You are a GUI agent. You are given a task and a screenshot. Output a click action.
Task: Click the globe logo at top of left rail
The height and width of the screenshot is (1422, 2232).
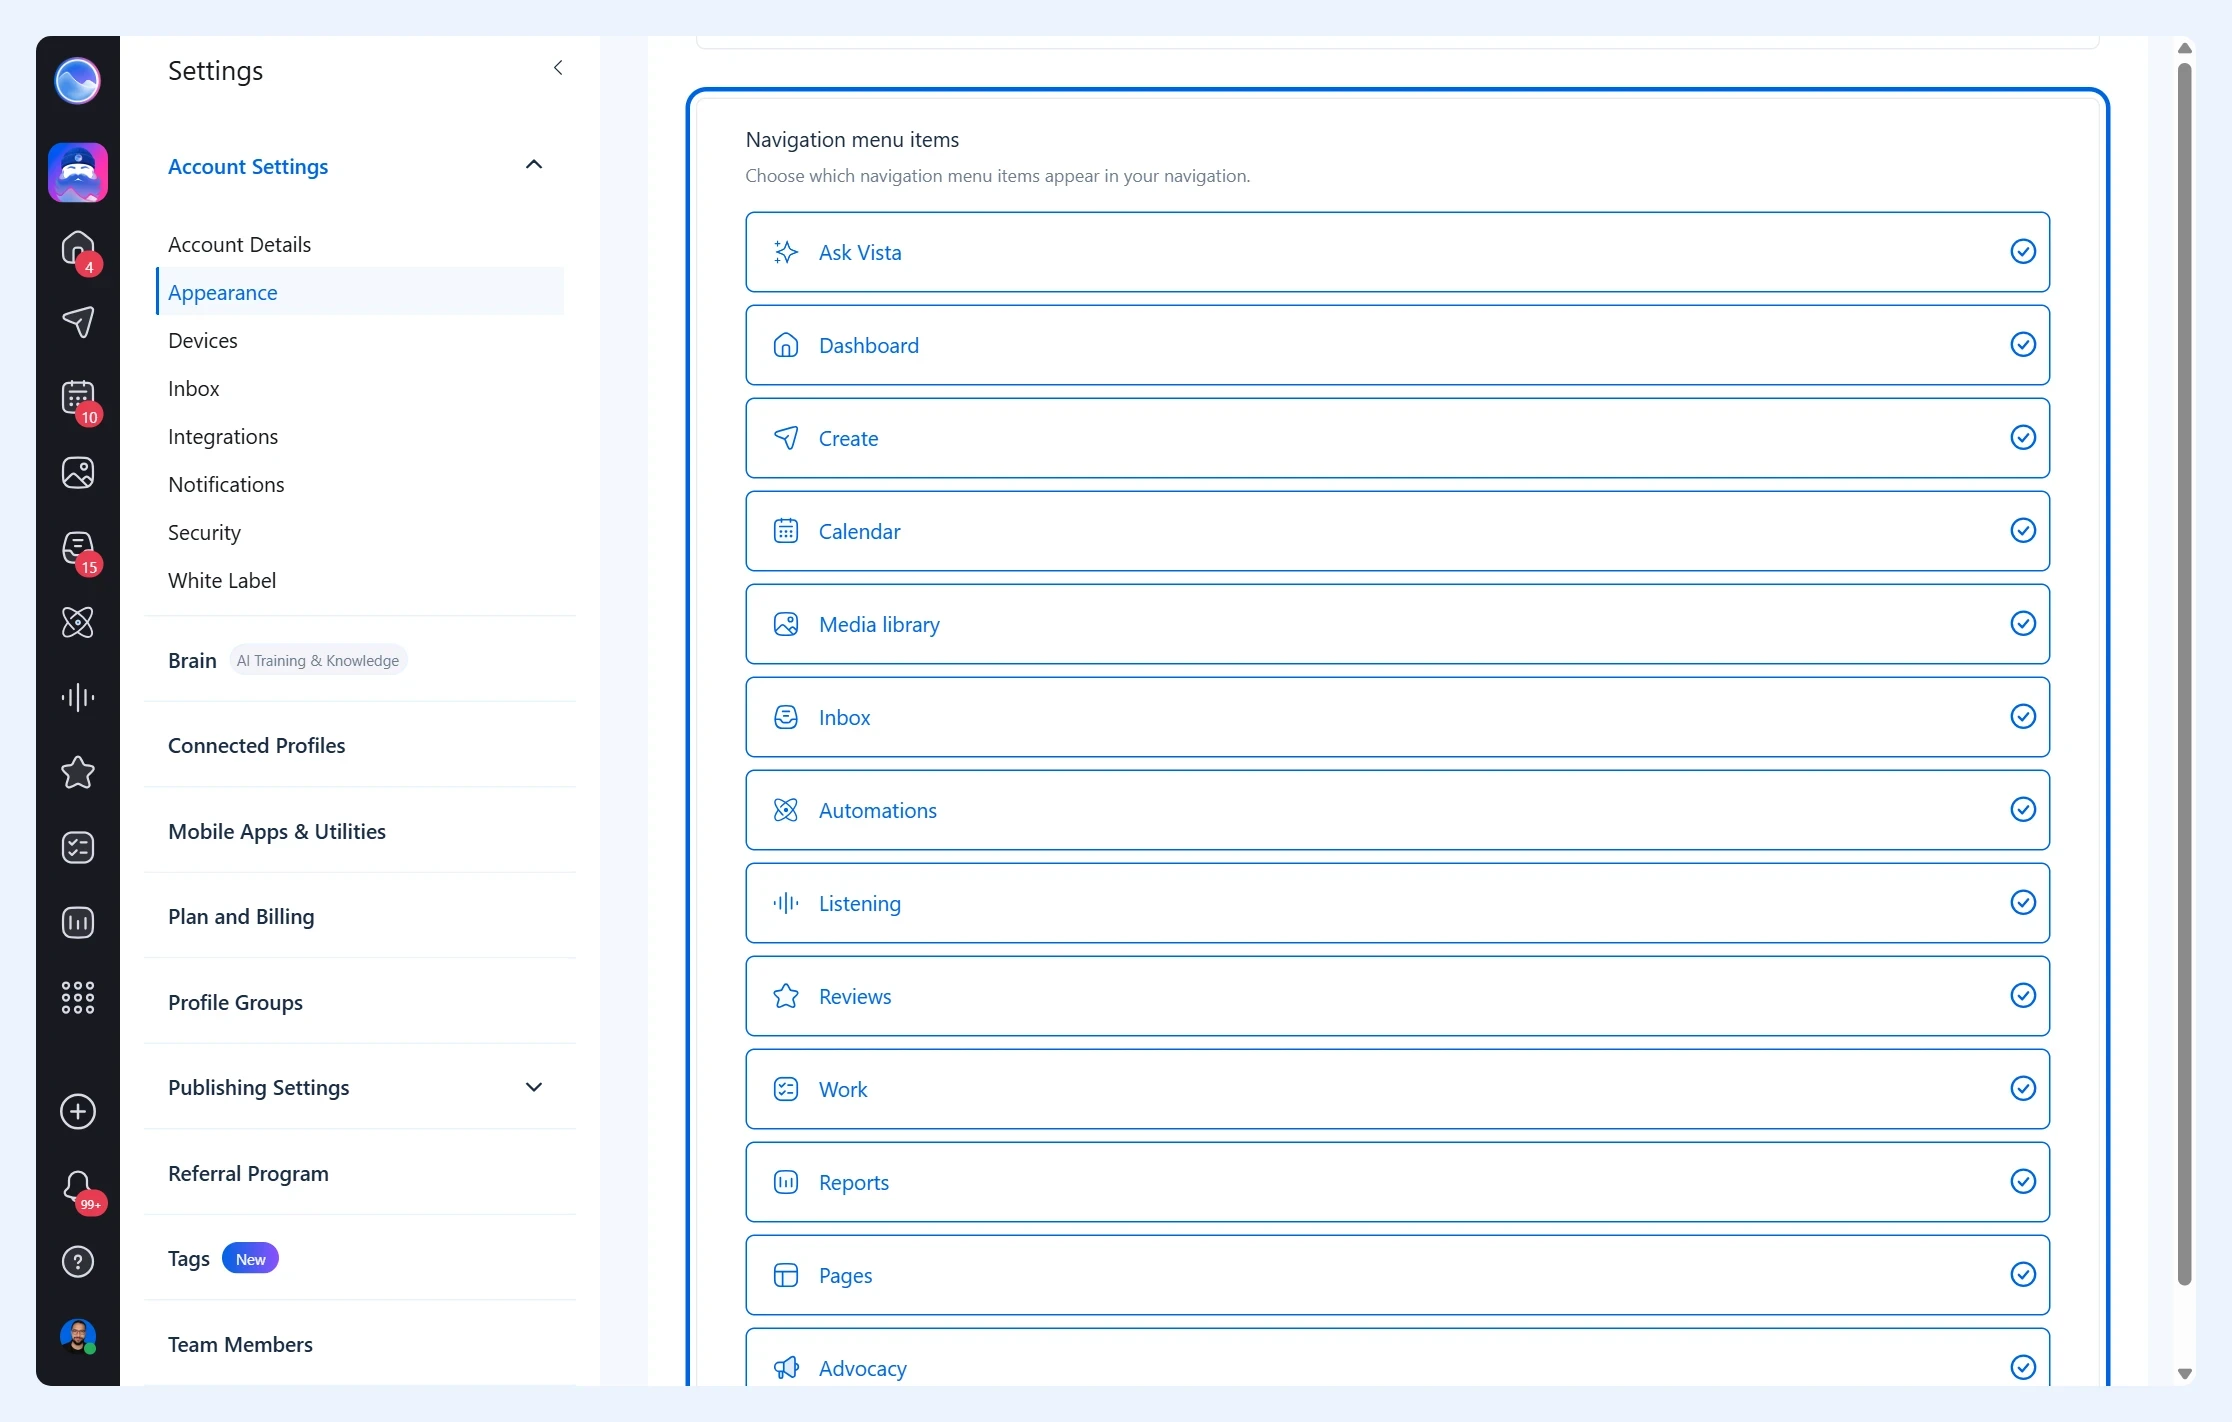(78, 81)
